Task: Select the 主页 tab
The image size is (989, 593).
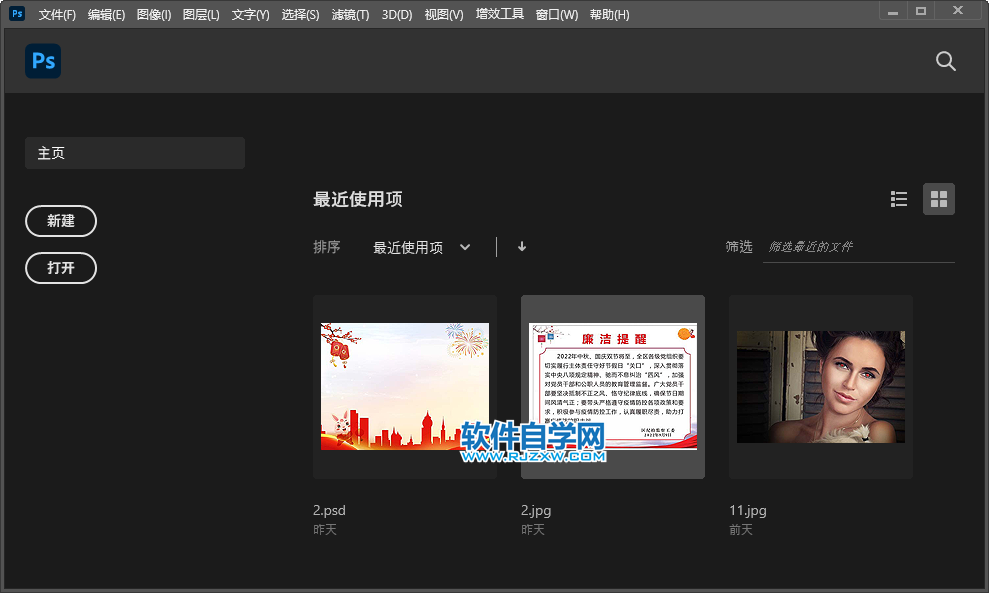Action: click(x=135, y=153)
